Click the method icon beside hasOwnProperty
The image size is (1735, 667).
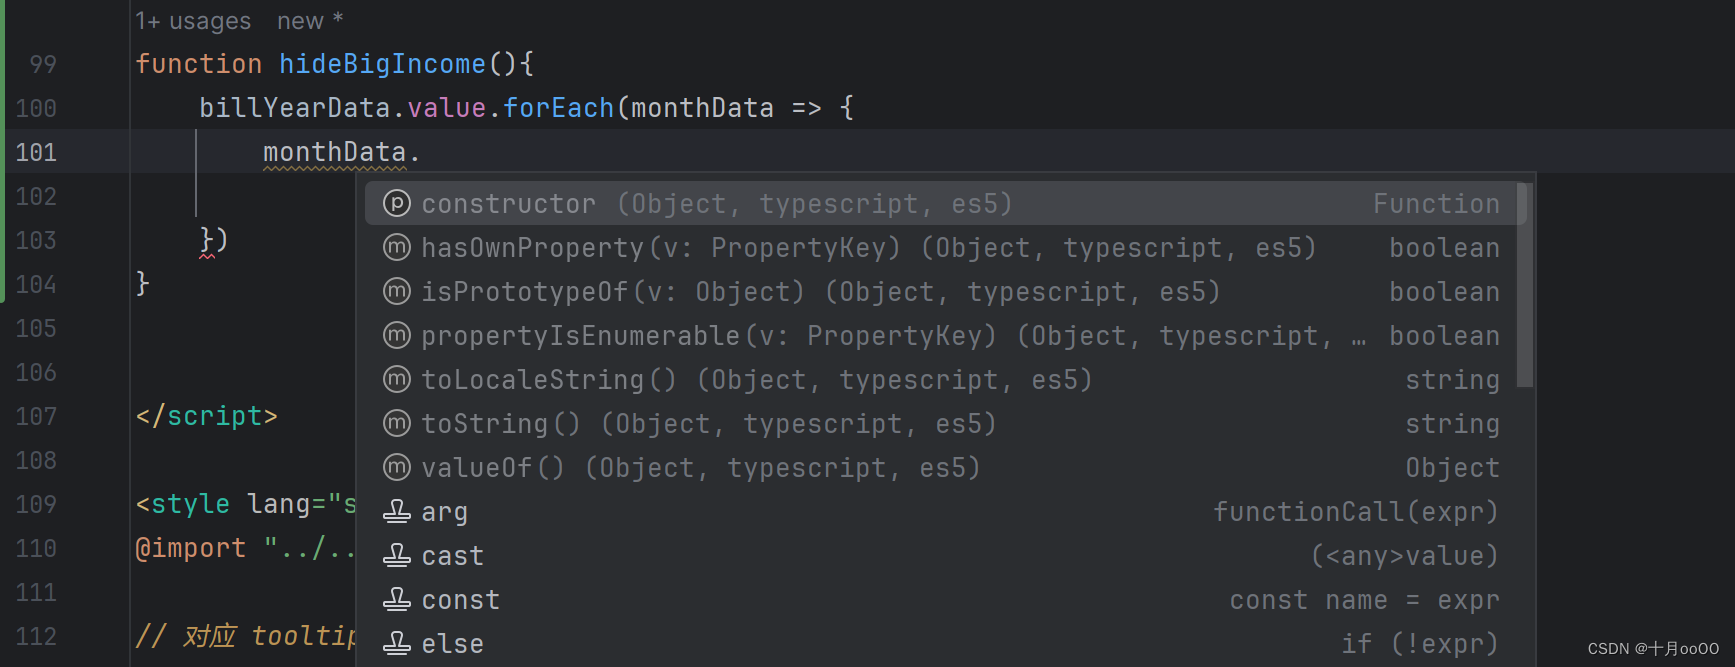tap(397, 248)
